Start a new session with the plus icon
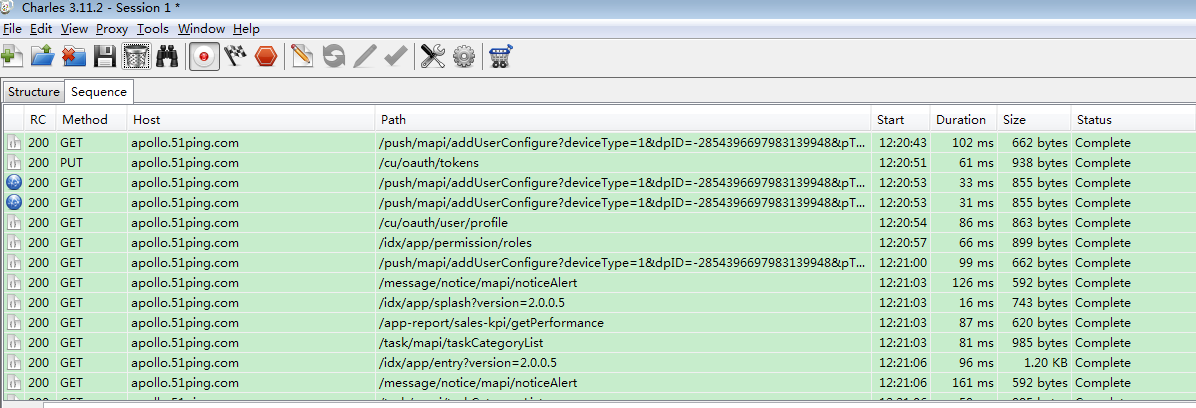Image resolution: width=1196 pixels, height=408 pixels. pos(11,57)
